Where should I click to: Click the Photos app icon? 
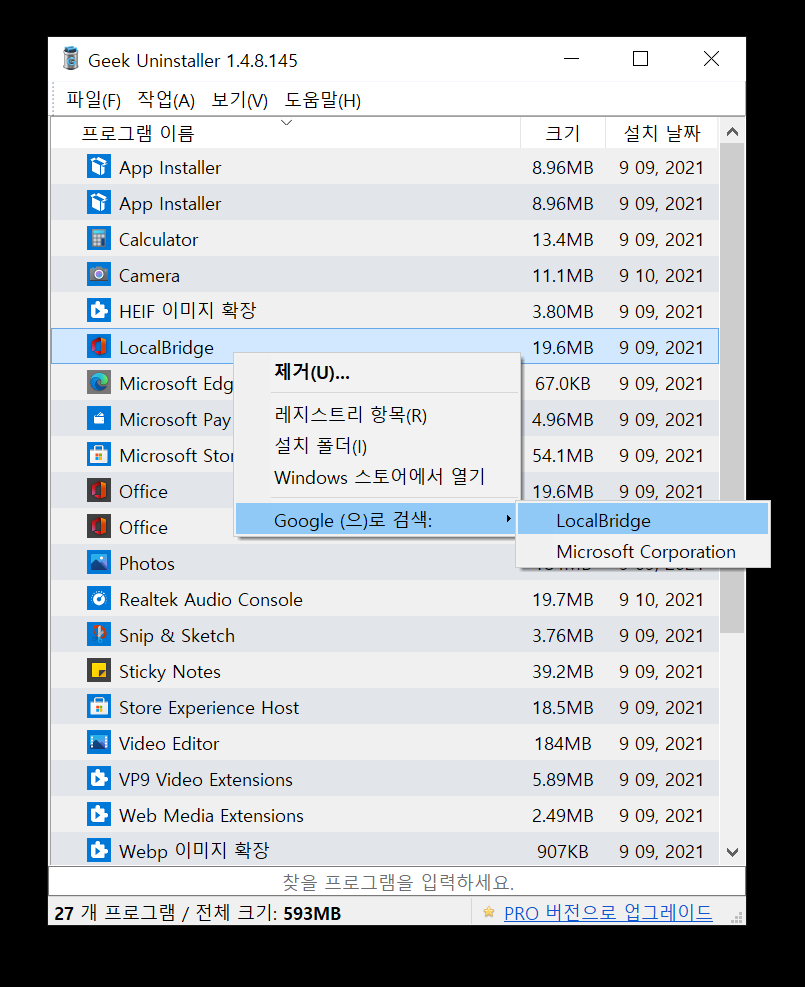click(99, 562)
